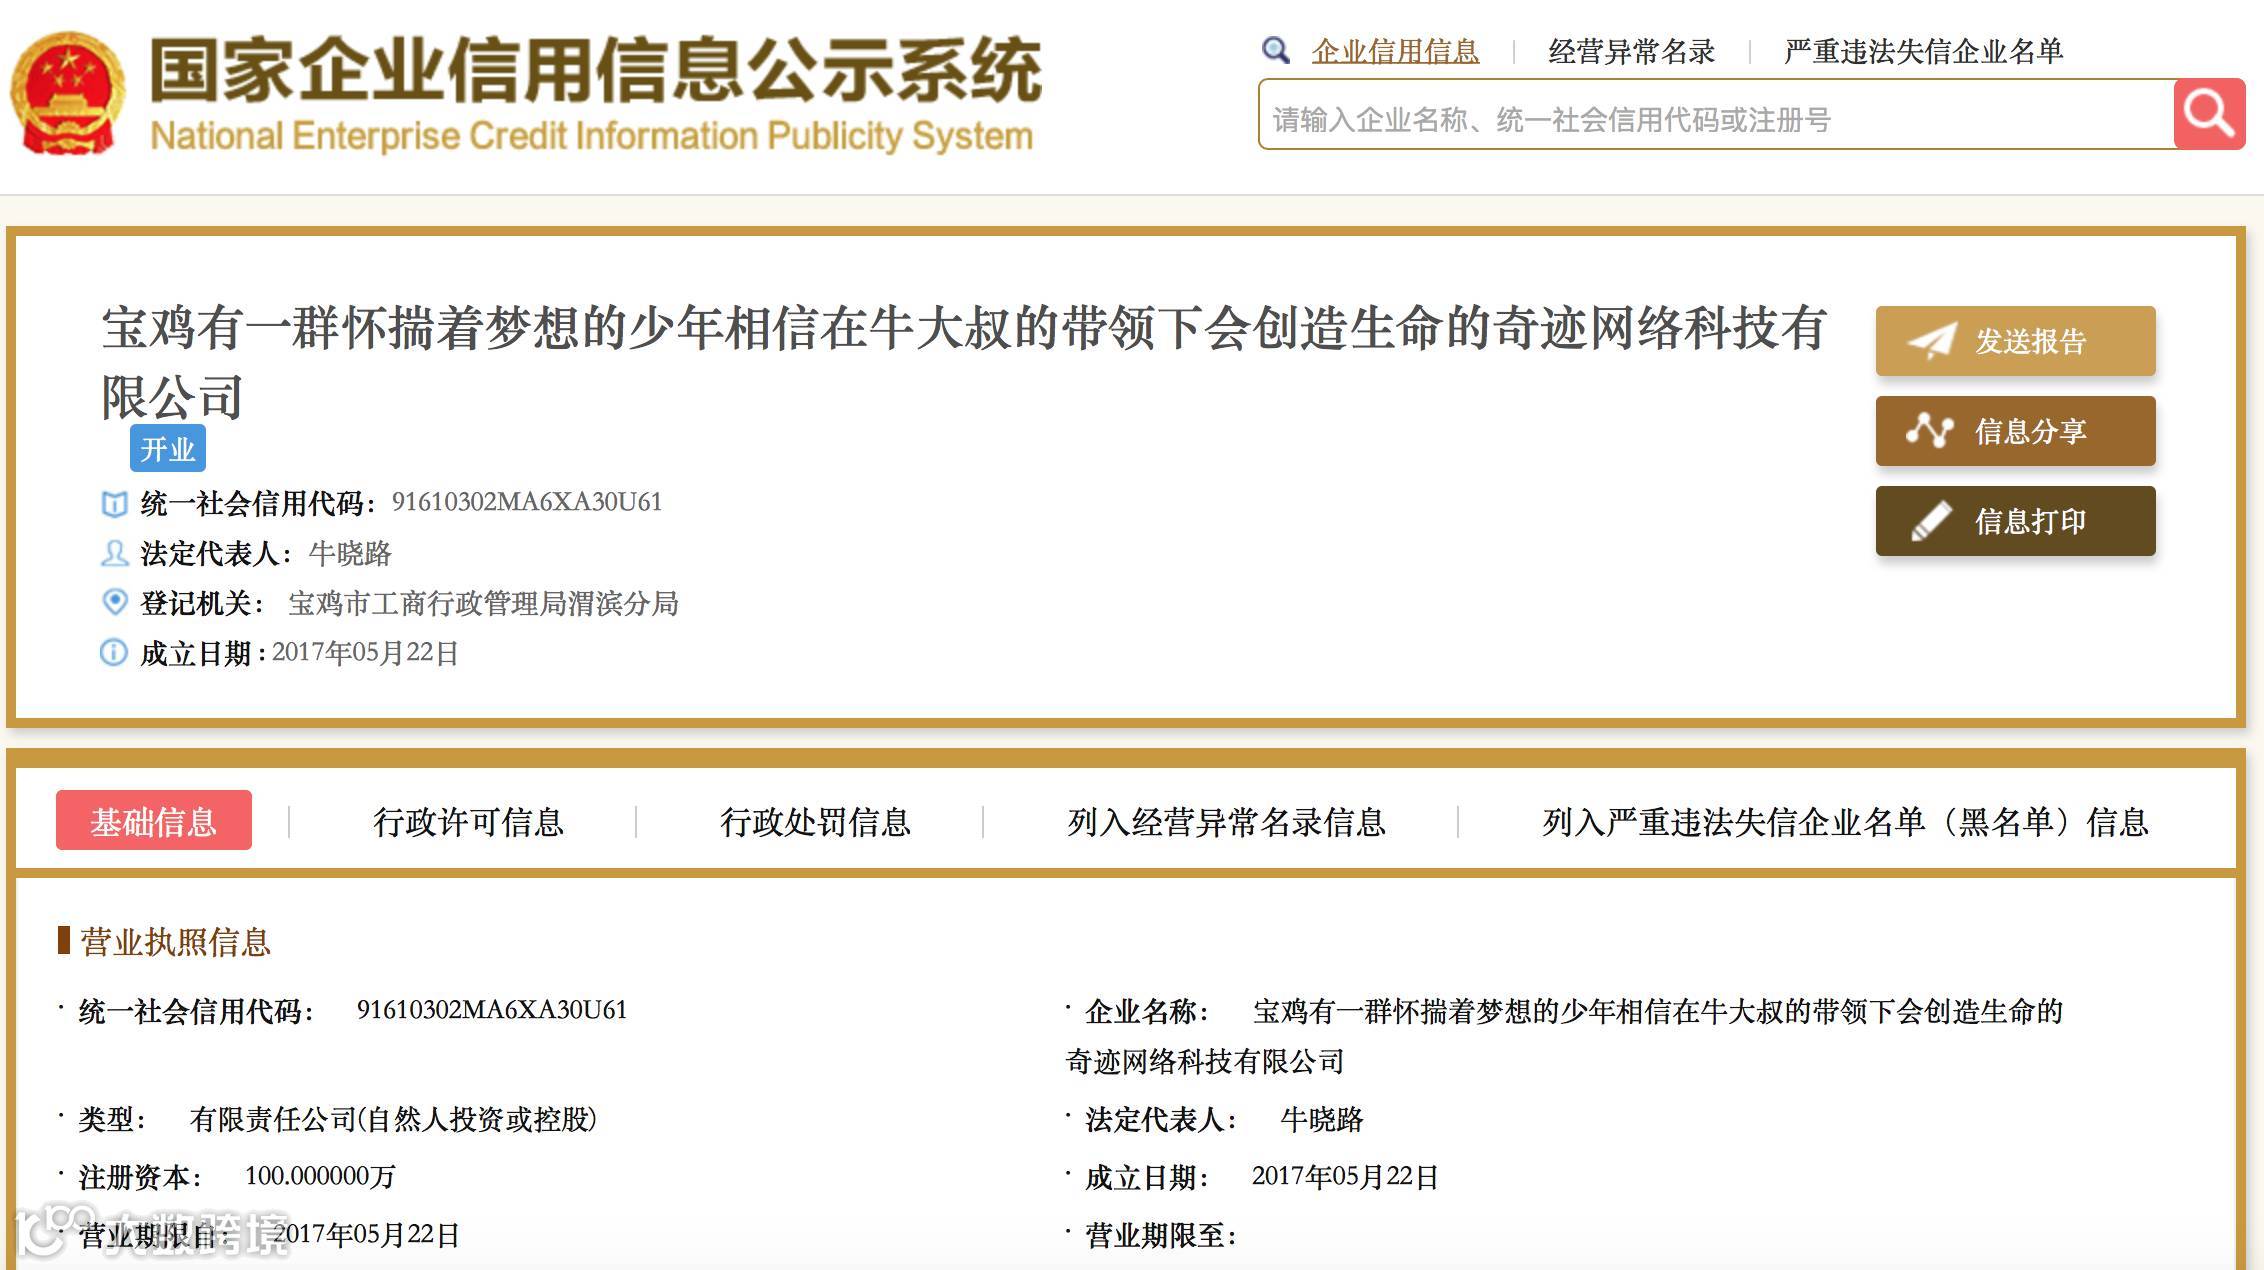Select 严重违法失信企业名单 search category
2264x1270 pixels.
(1922, 51)
